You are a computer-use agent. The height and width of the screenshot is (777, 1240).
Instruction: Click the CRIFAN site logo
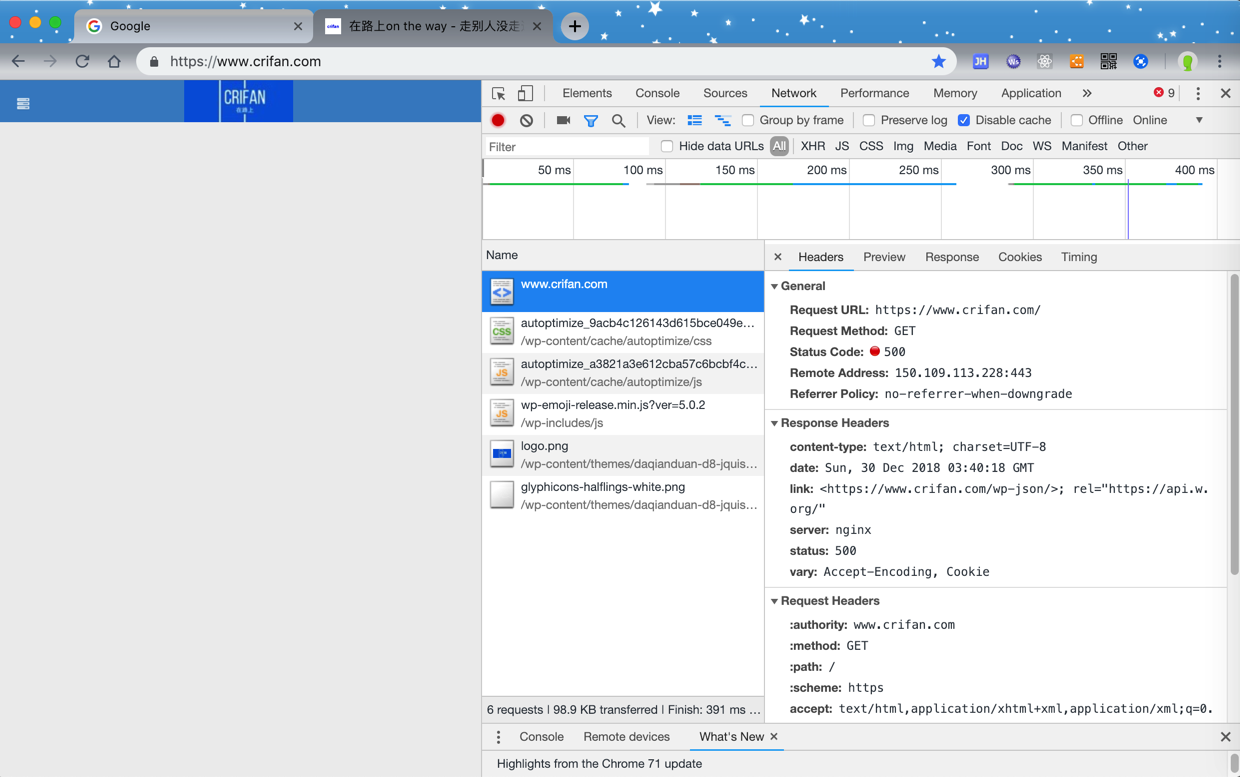(x=239, y=101)
